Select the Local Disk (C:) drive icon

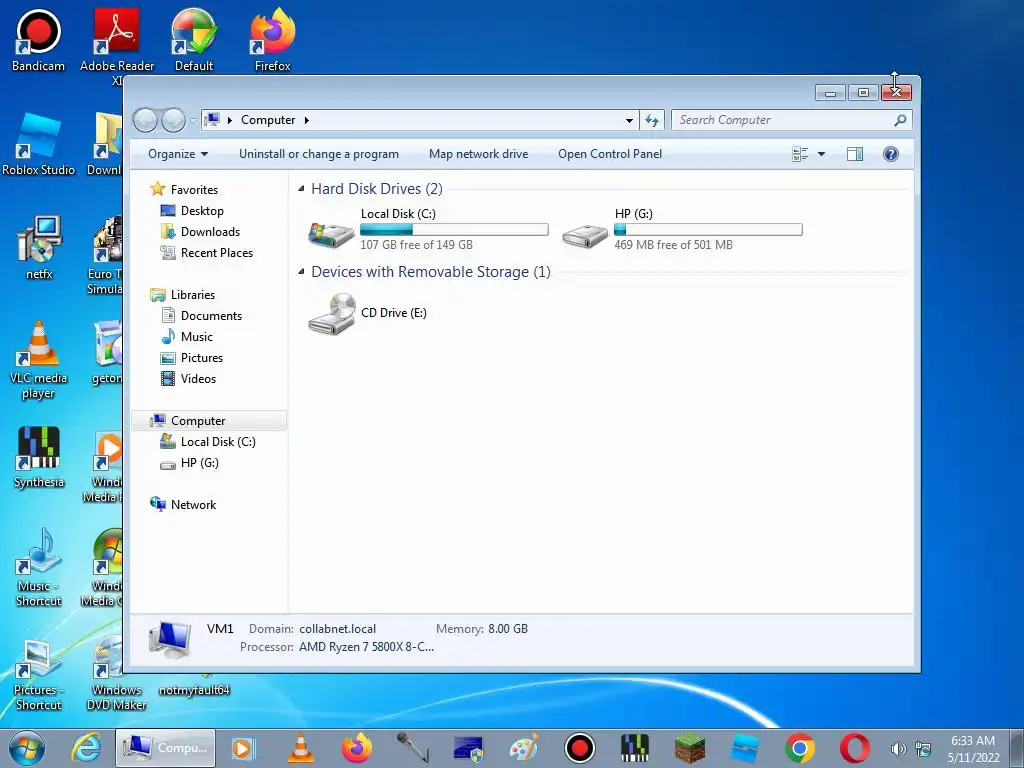(332, 234)
